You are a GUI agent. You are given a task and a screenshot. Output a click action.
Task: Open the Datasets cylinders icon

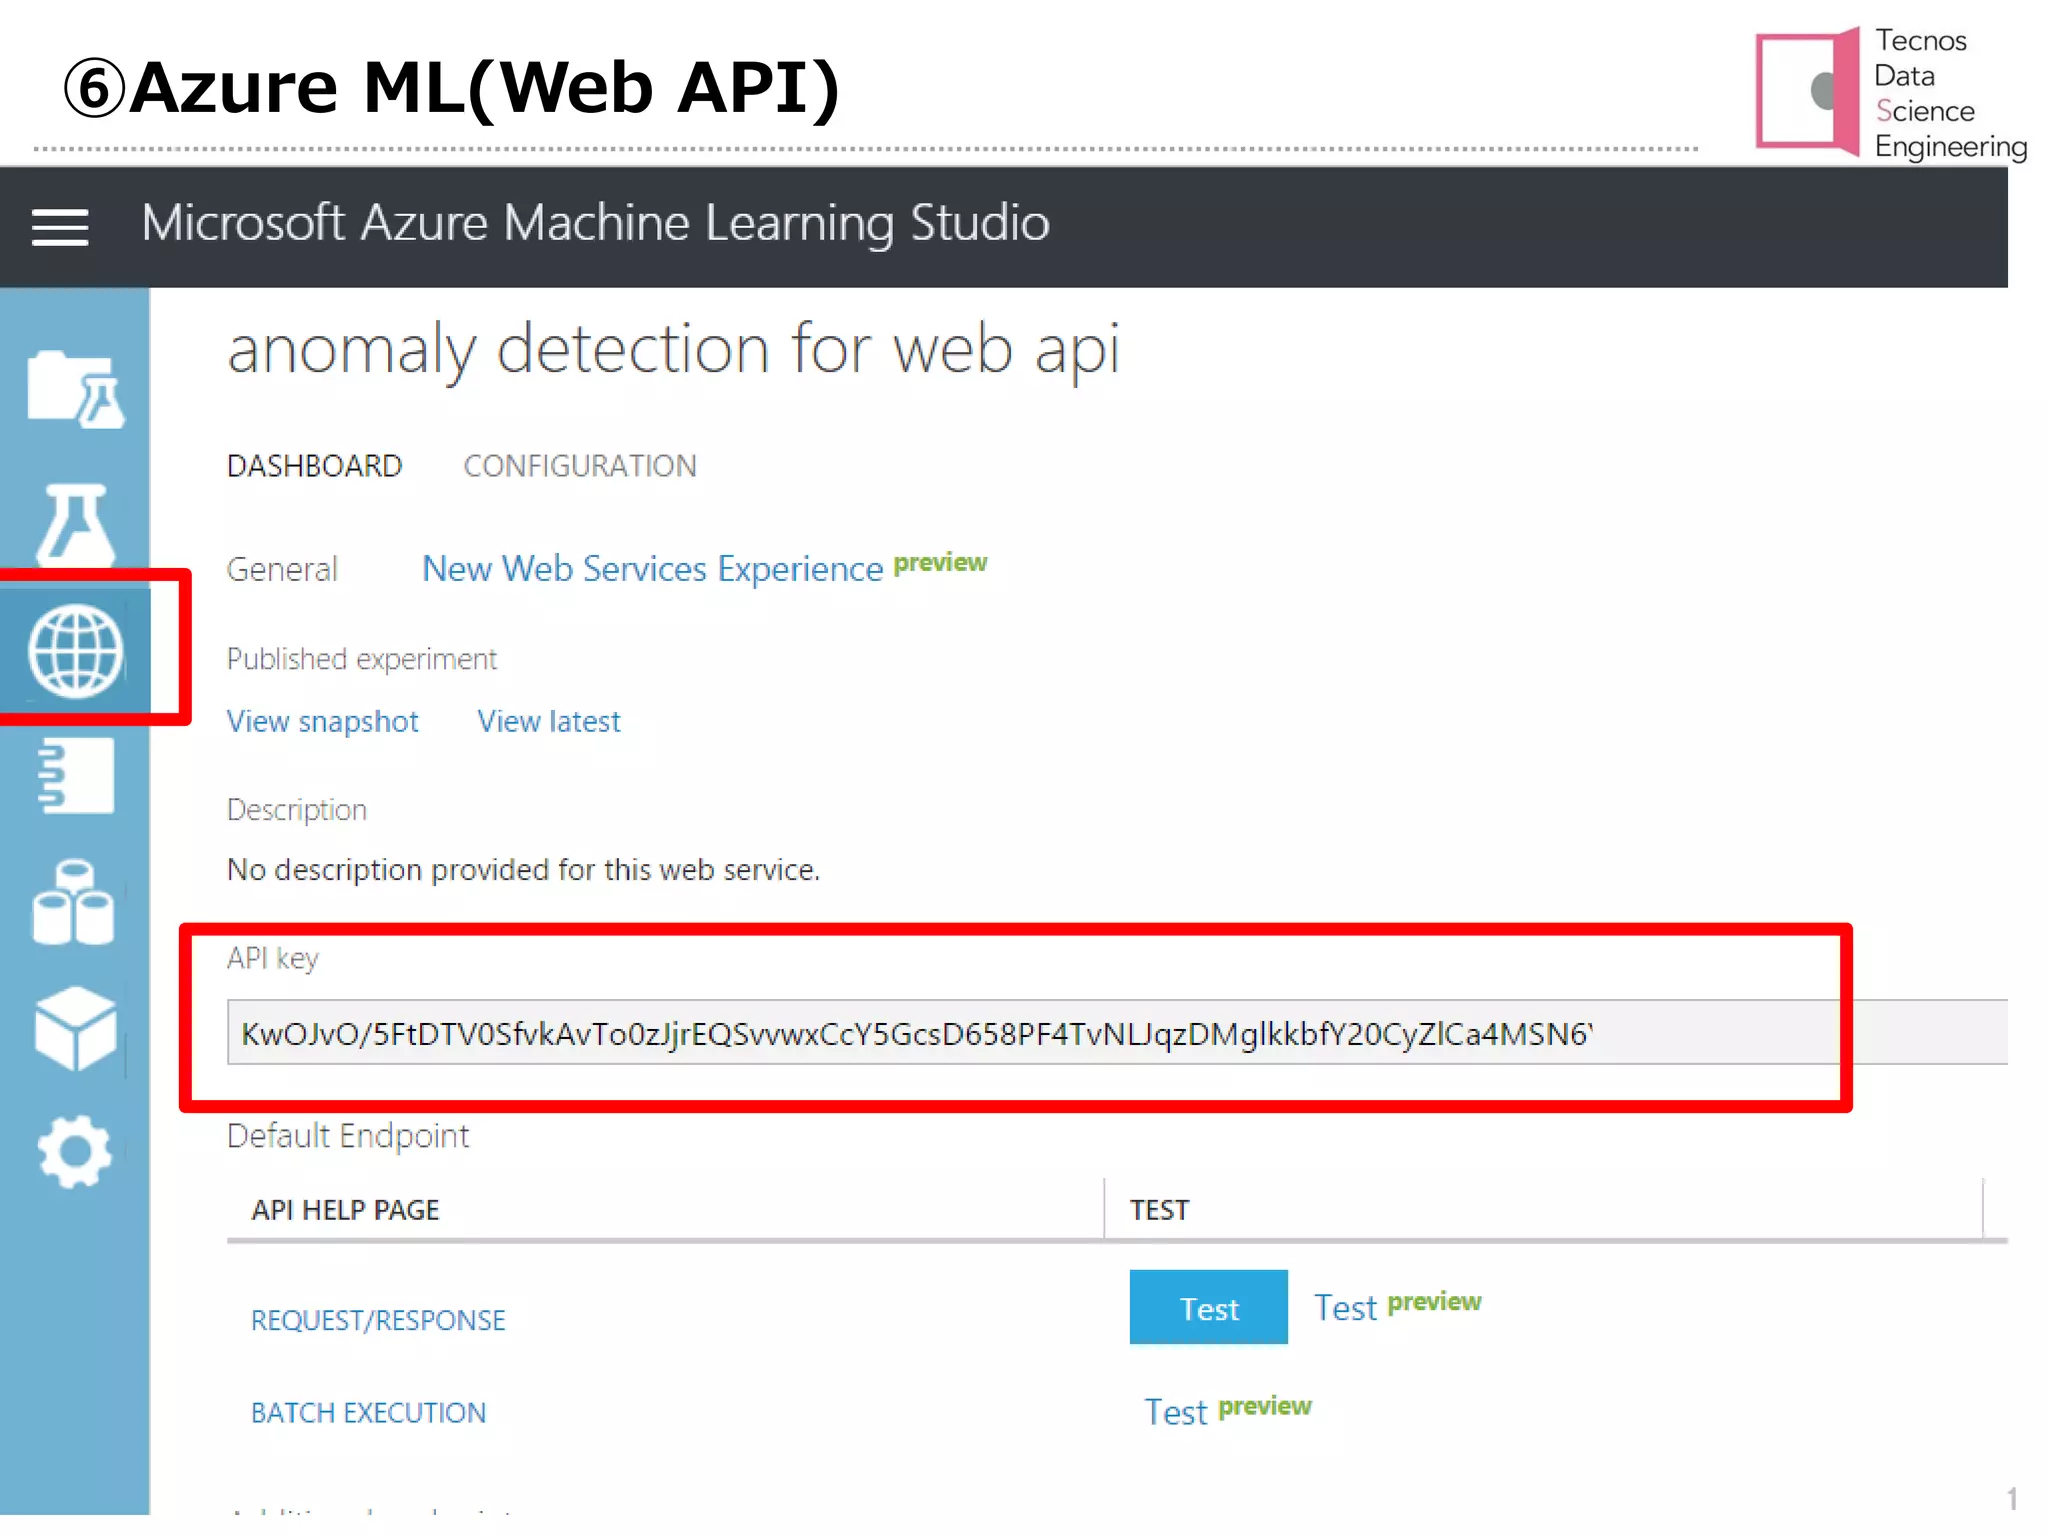tap(74, 902)
